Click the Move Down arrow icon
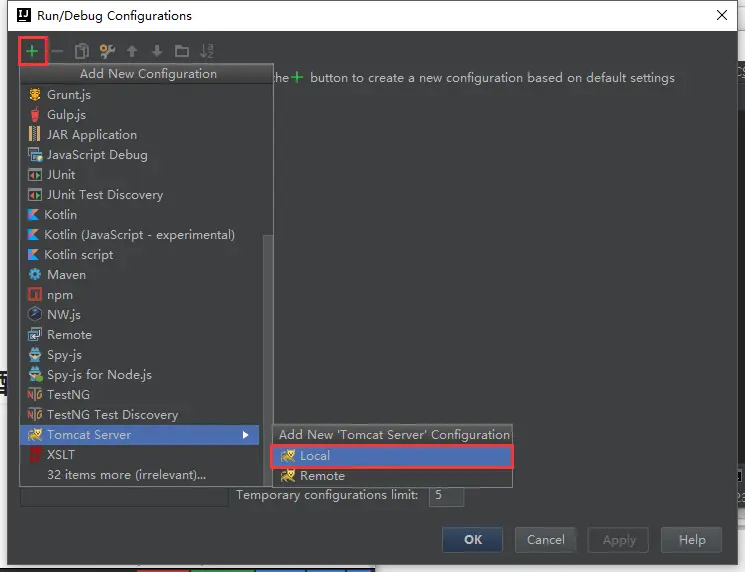745x572 pixels. pos(157,51)
